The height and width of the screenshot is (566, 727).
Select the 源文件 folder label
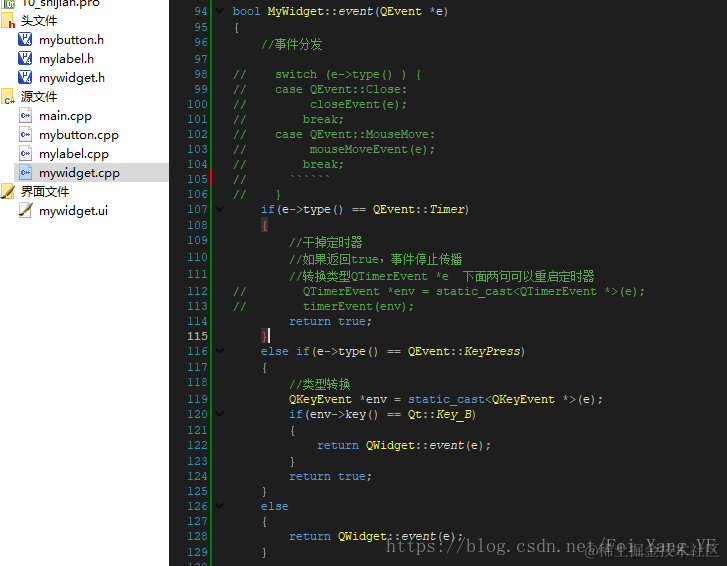(x=39, y=96)
